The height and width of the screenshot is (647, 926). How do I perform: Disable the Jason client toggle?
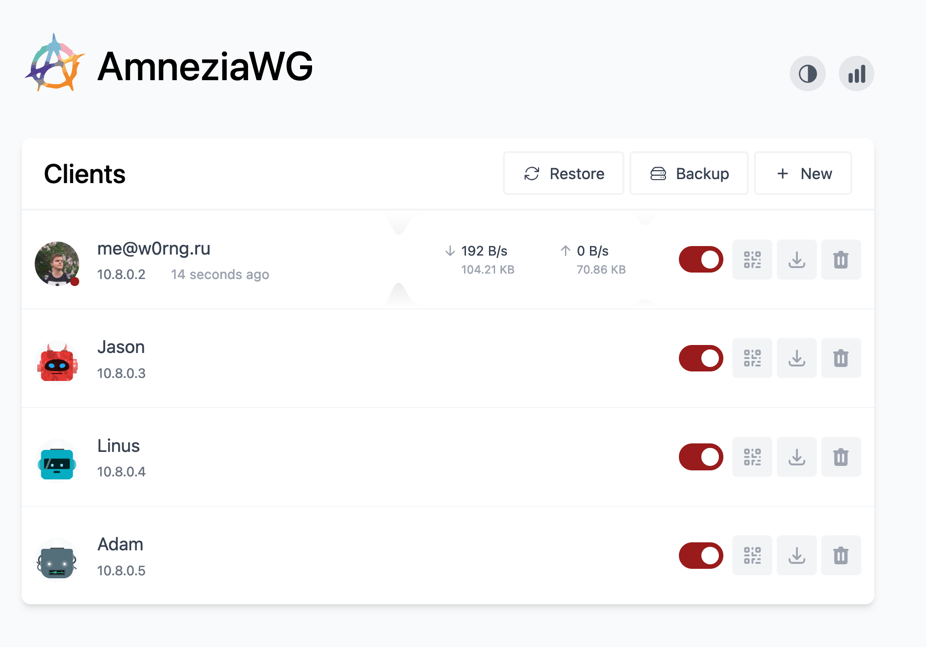click(701, 358)
